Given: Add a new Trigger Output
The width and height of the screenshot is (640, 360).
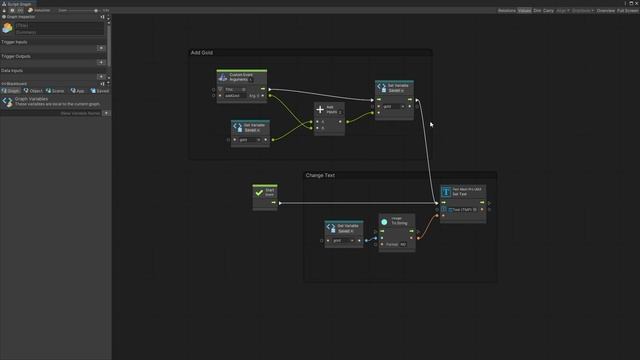Looking at the screenshot, I should coord(101,62).
